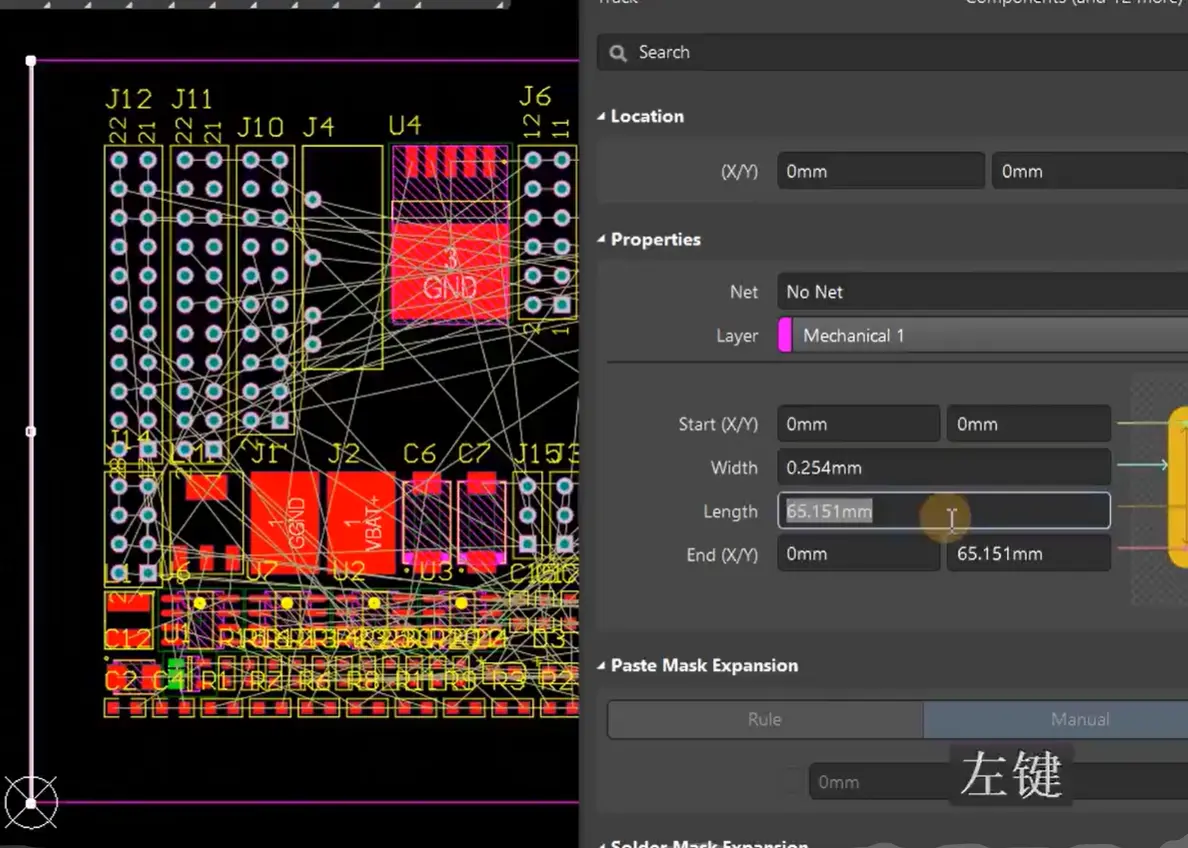The width and height of the screenshot is (1188, 848).
Task: Open the Layer dropdown showing Mechanical 1
Action: 983,336
